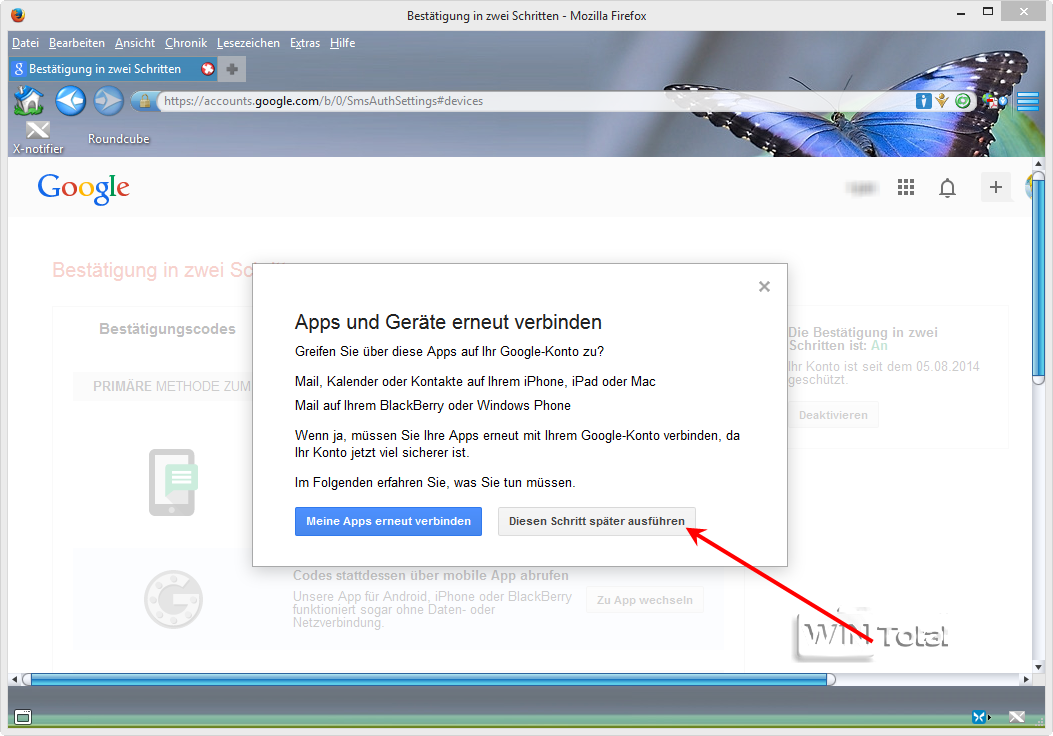
Task: Open a new tab with the plus button
Action: pos(232,68)
